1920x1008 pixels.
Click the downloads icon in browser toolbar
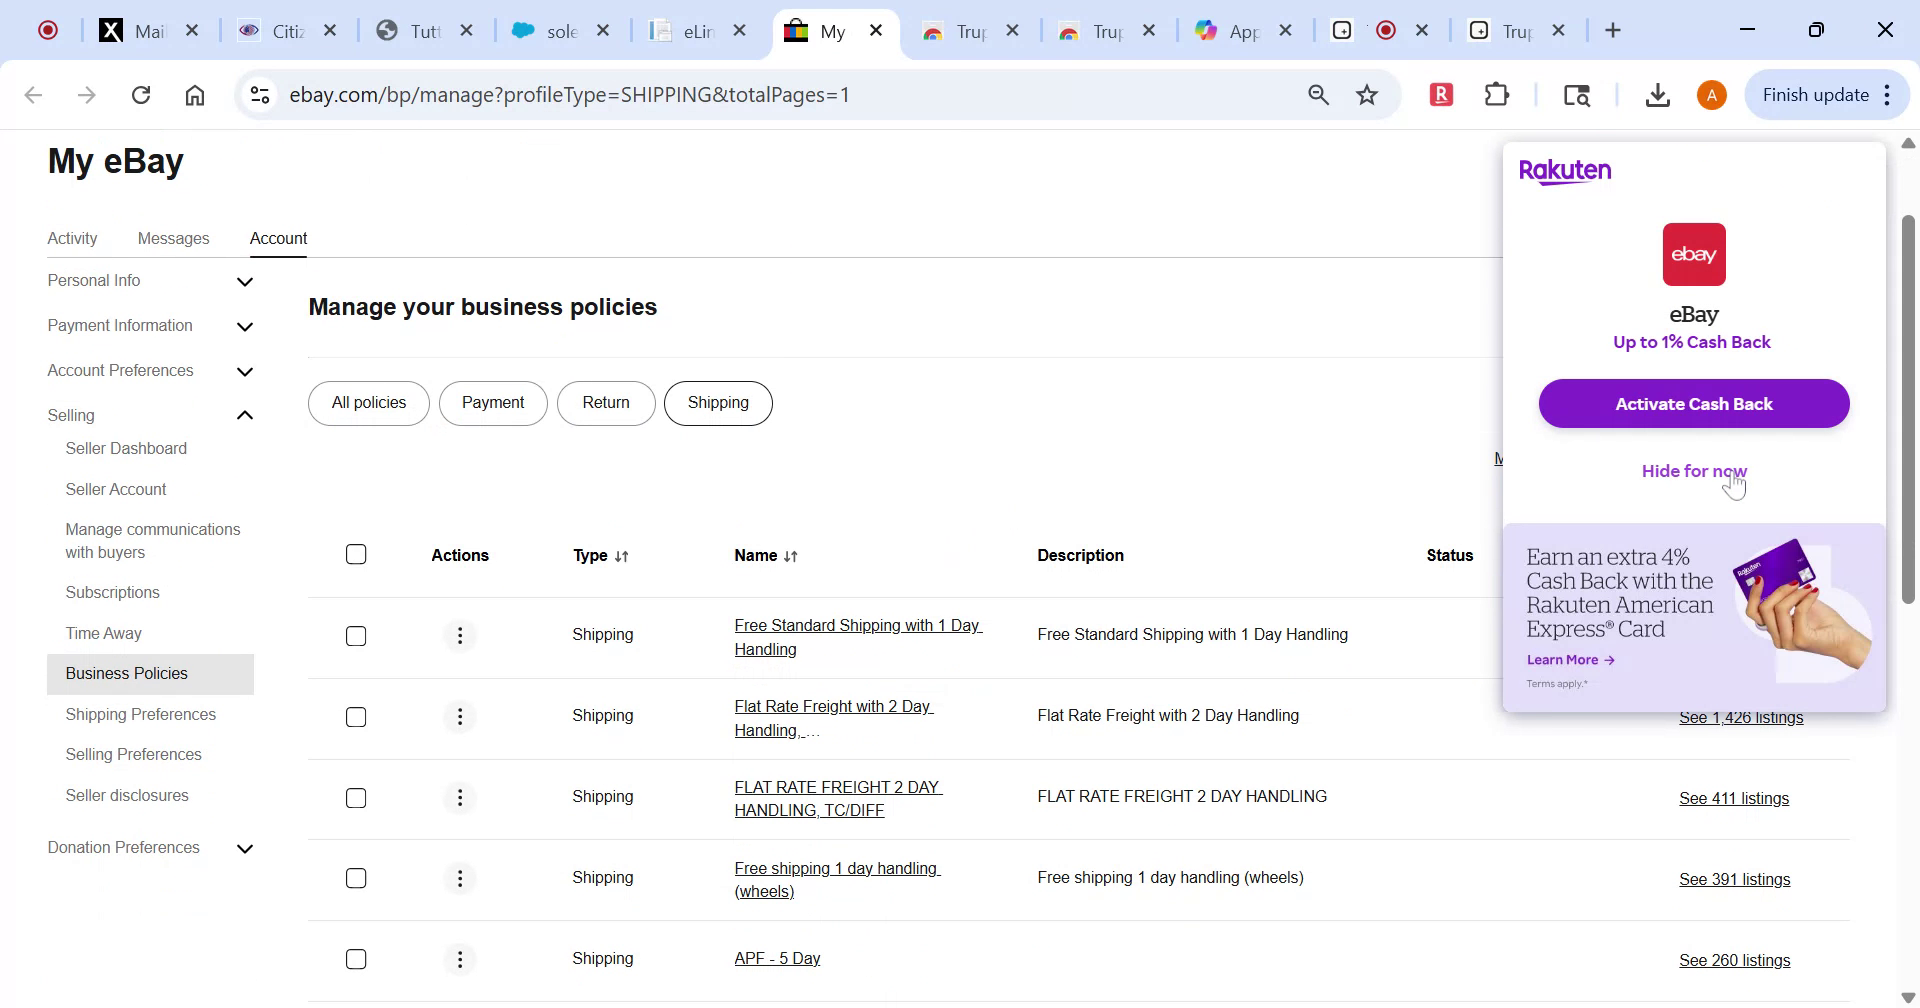click(x=1658, y=94)
